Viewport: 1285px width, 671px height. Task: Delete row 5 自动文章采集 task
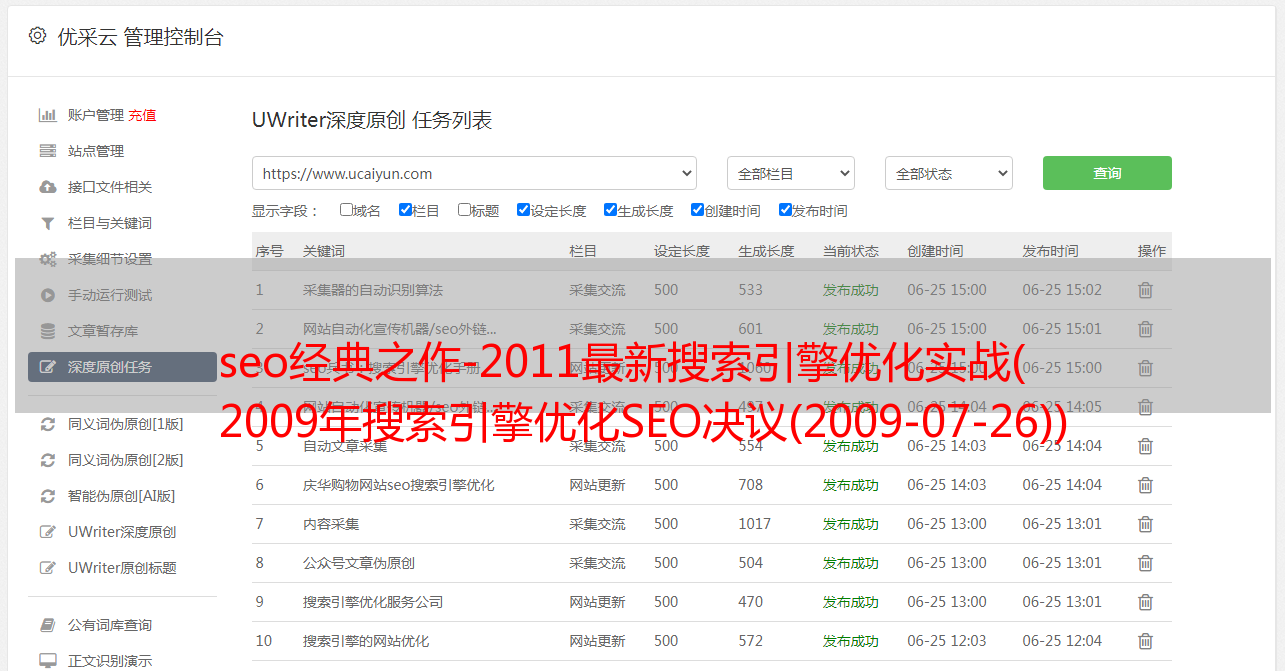[x=1146, y=446]
